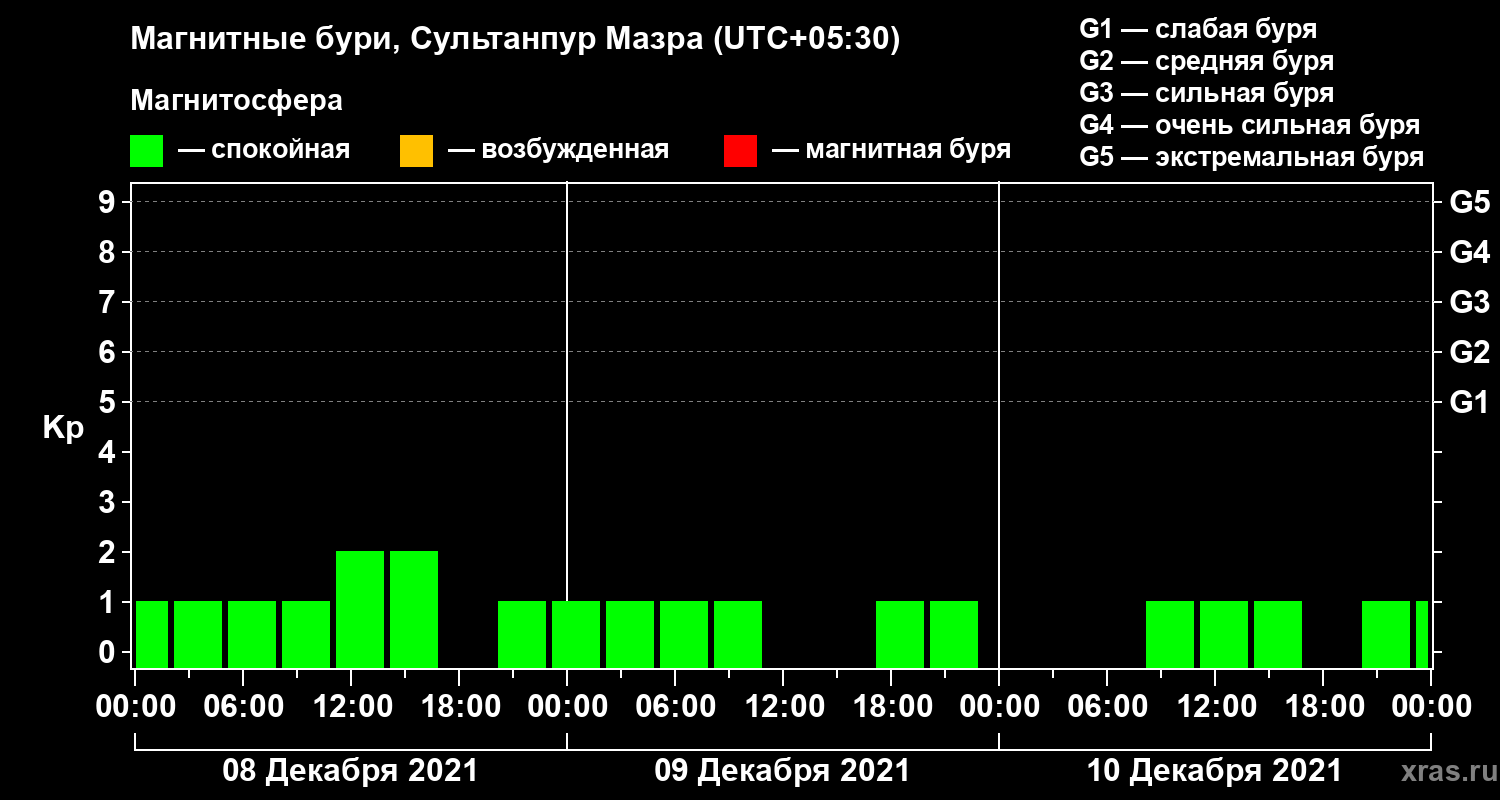Click the '12:00' time label of 09 Декабря

pos(783,706)
